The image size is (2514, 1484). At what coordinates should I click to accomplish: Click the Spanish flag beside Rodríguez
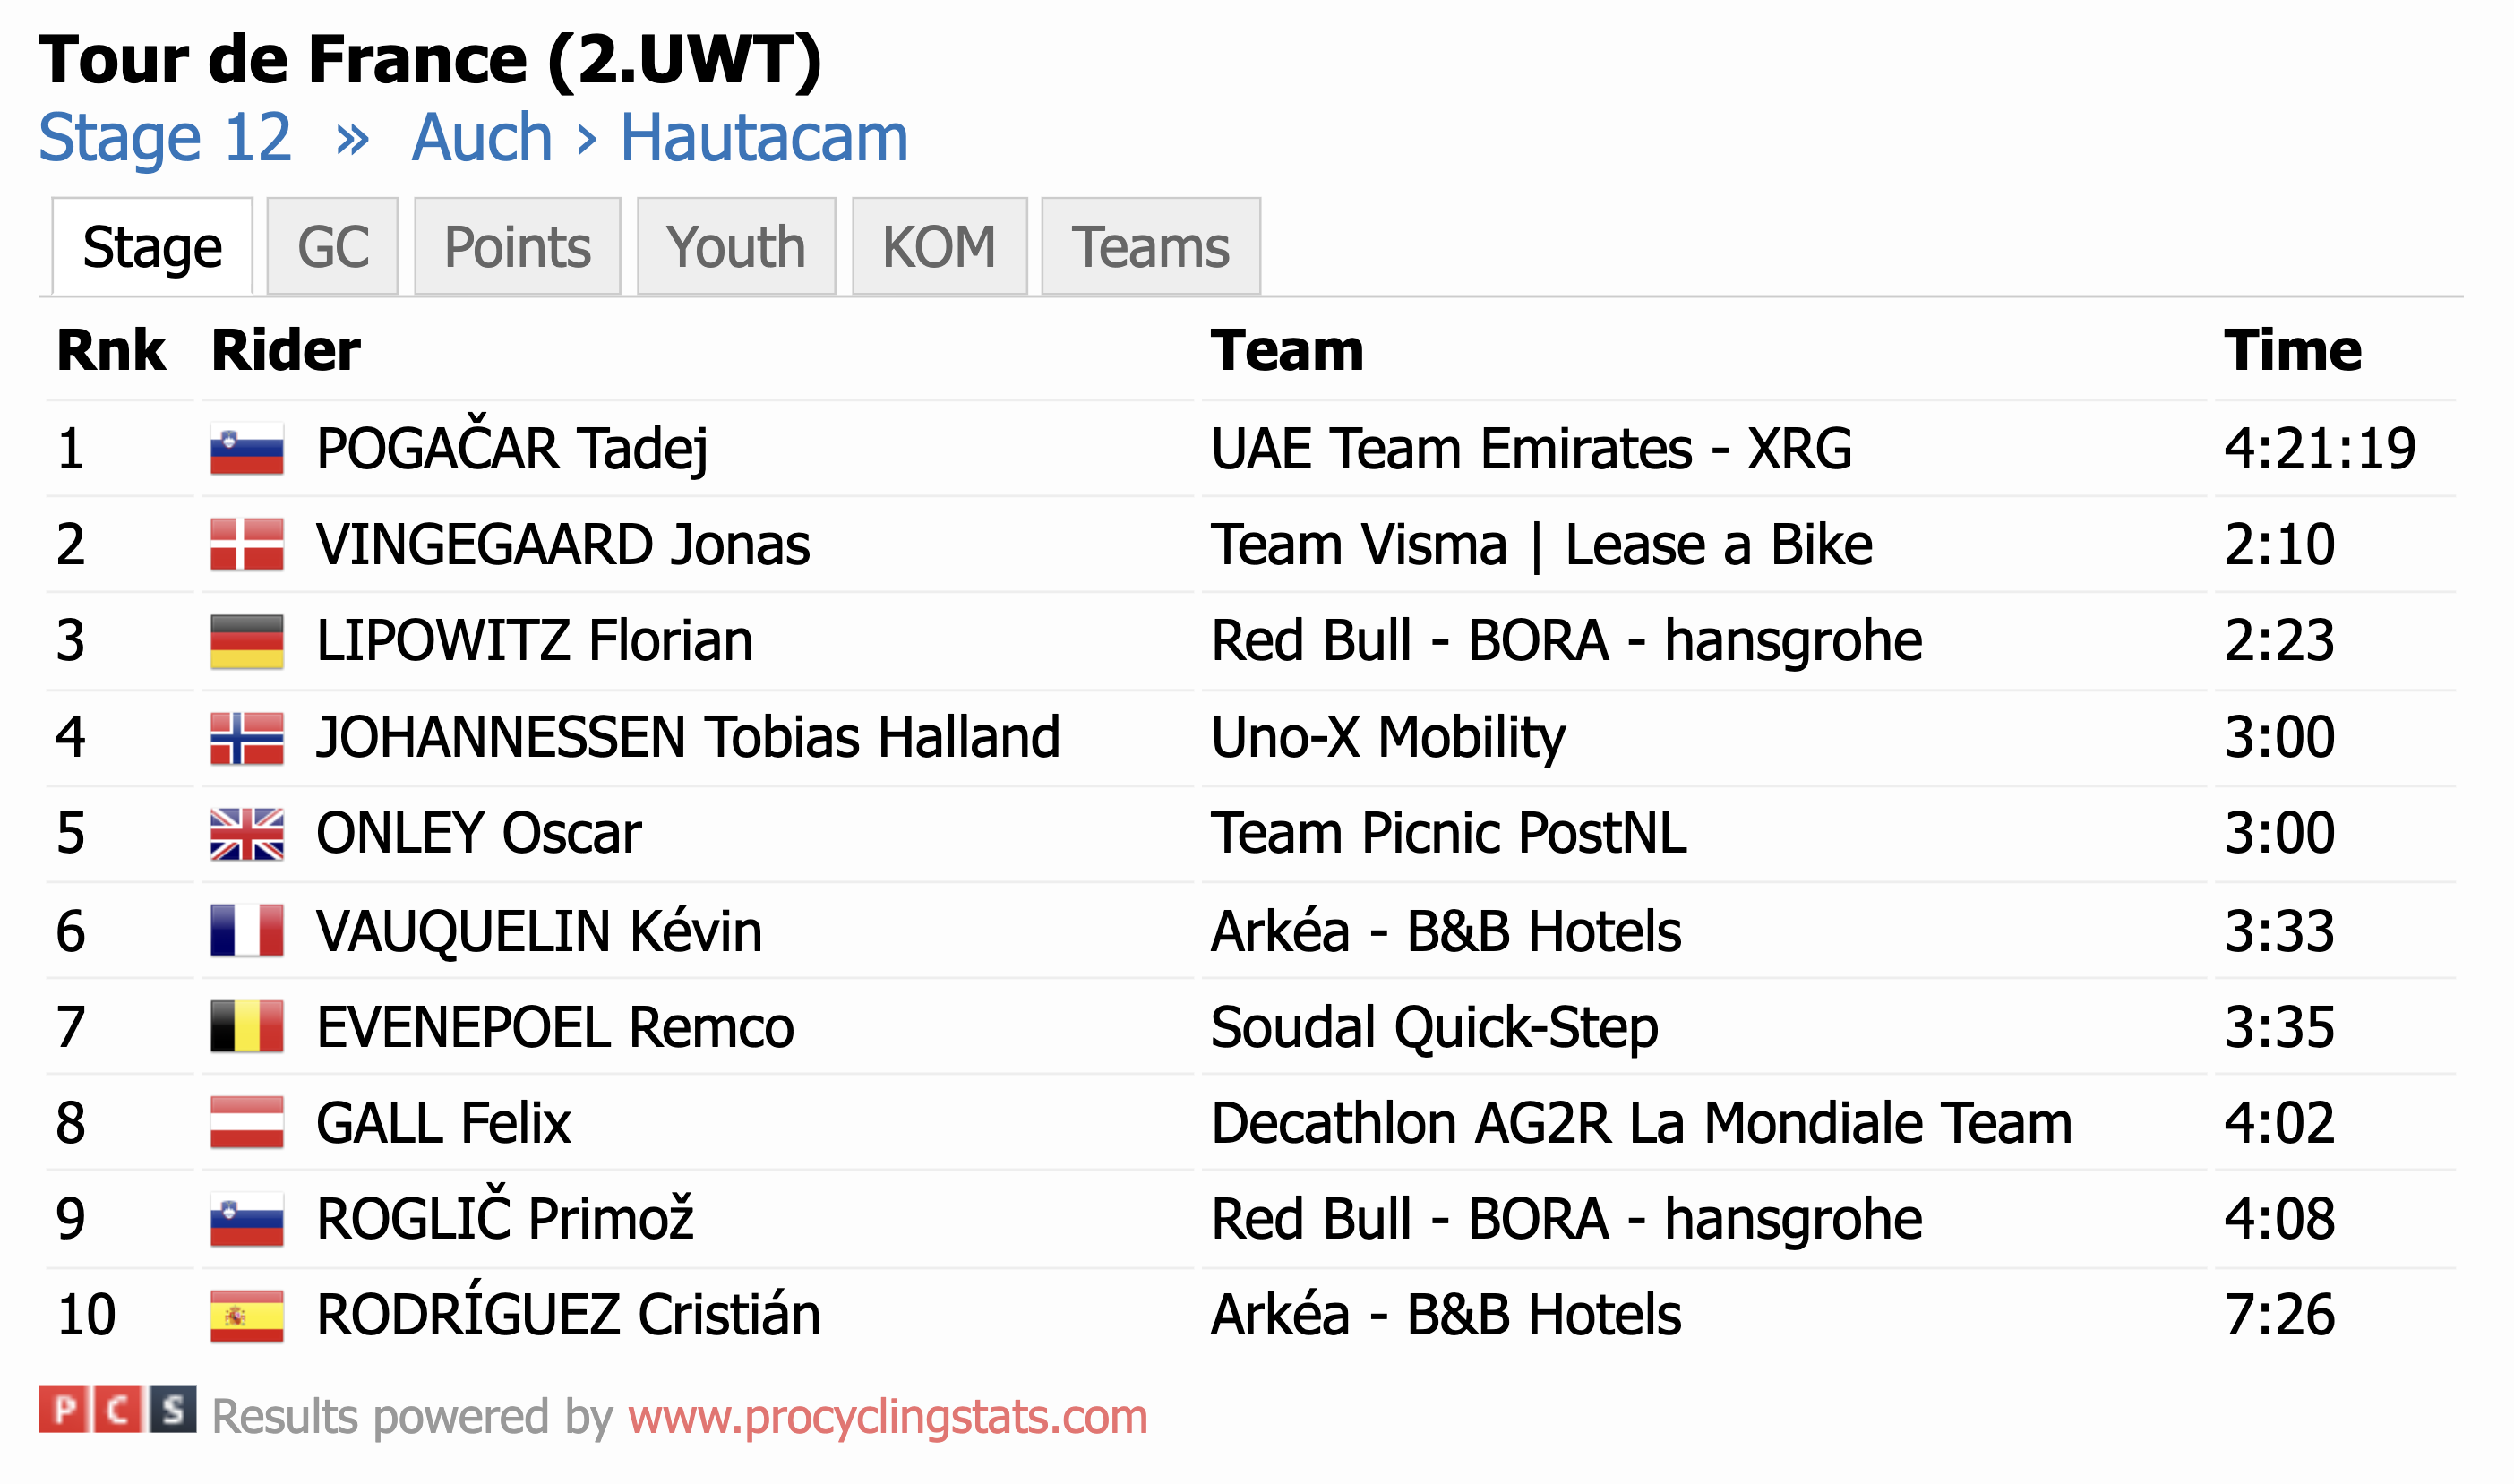pyautogui.click(x=247, y=1316)
